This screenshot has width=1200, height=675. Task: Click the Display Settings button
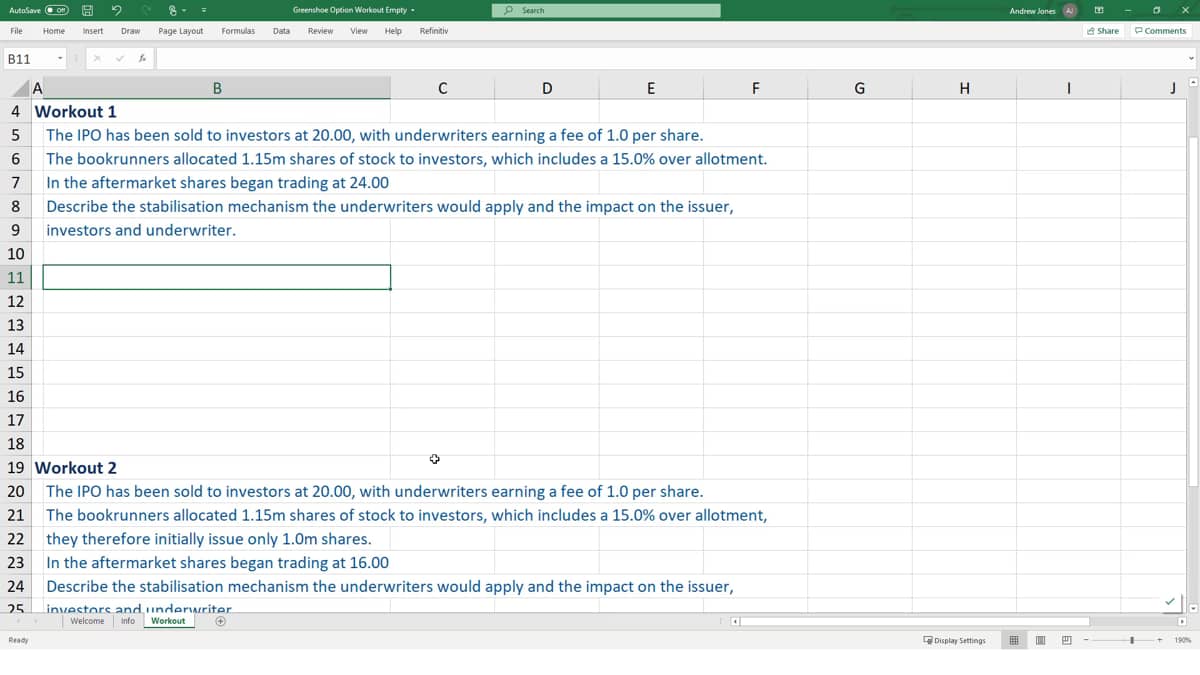pyautogui.click(x=954, y=640)
